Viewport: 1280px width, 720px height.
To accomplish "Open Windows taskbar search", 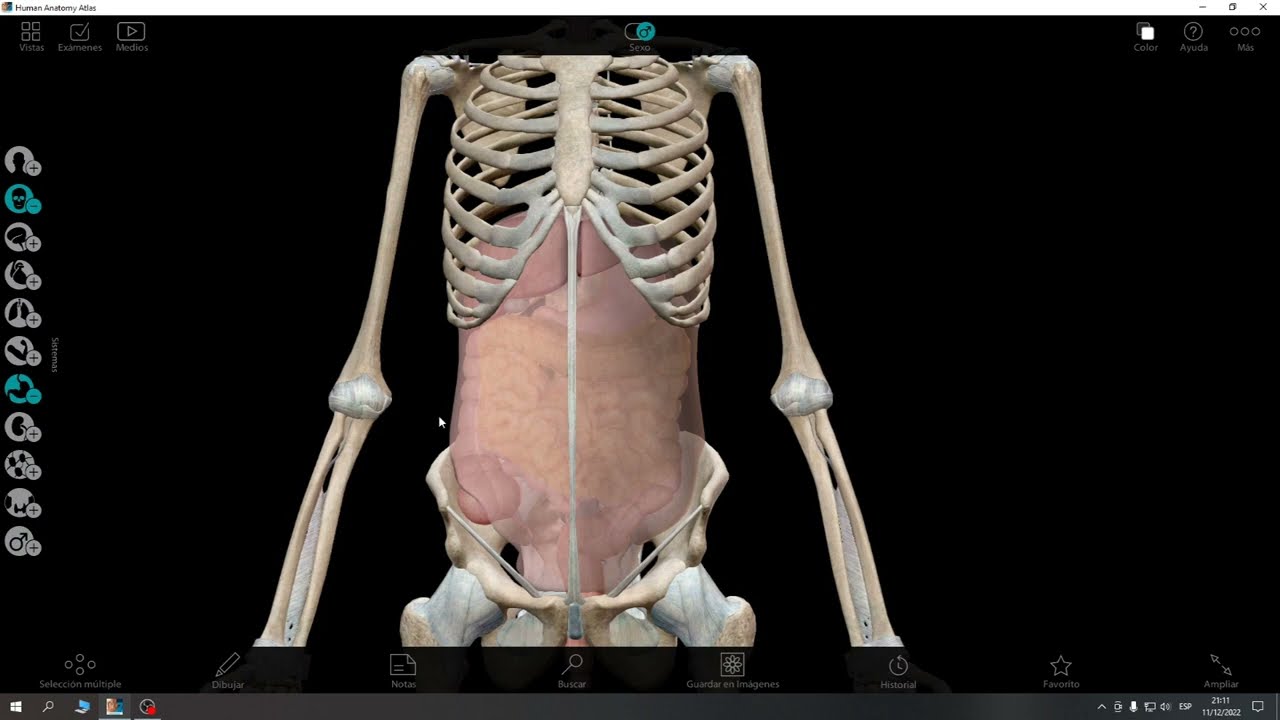I will [x=48, y=707].
